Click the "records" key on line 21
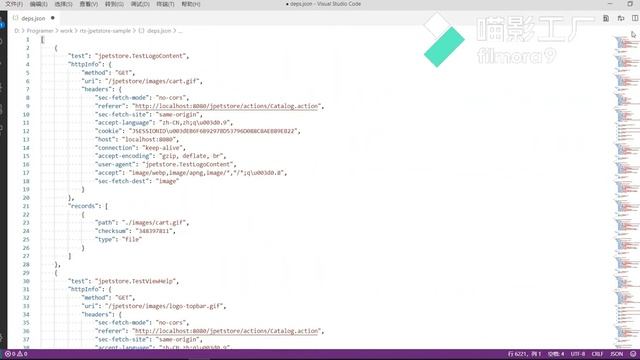The width and height of the screenshot is (640, 360). [84, 206]
